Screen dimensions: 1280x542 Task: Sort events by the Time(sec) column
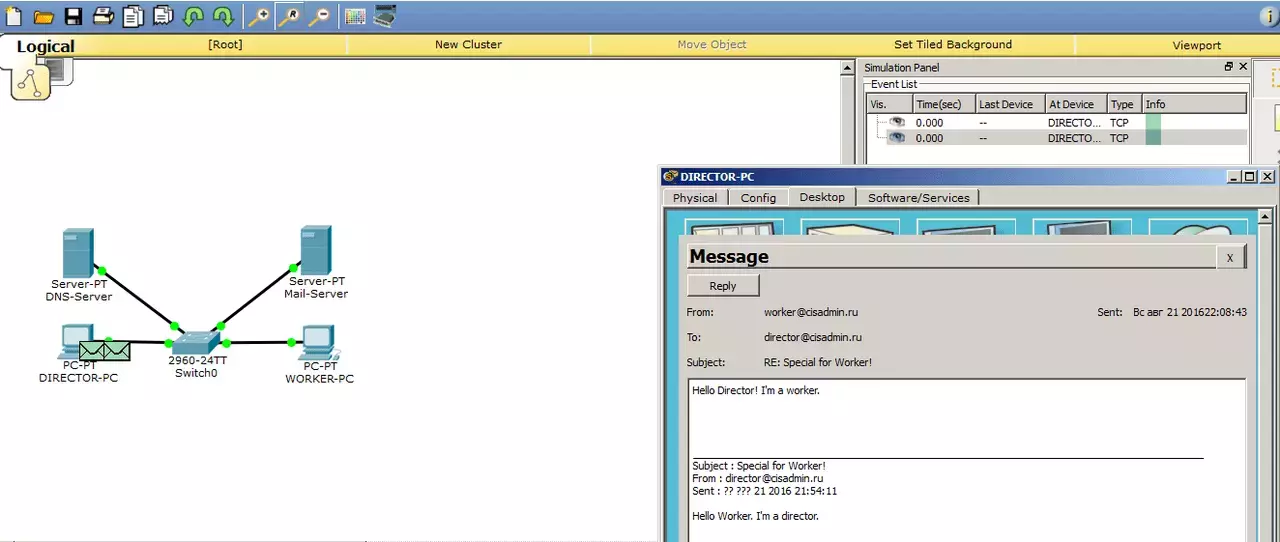click(x=942, y=104)
